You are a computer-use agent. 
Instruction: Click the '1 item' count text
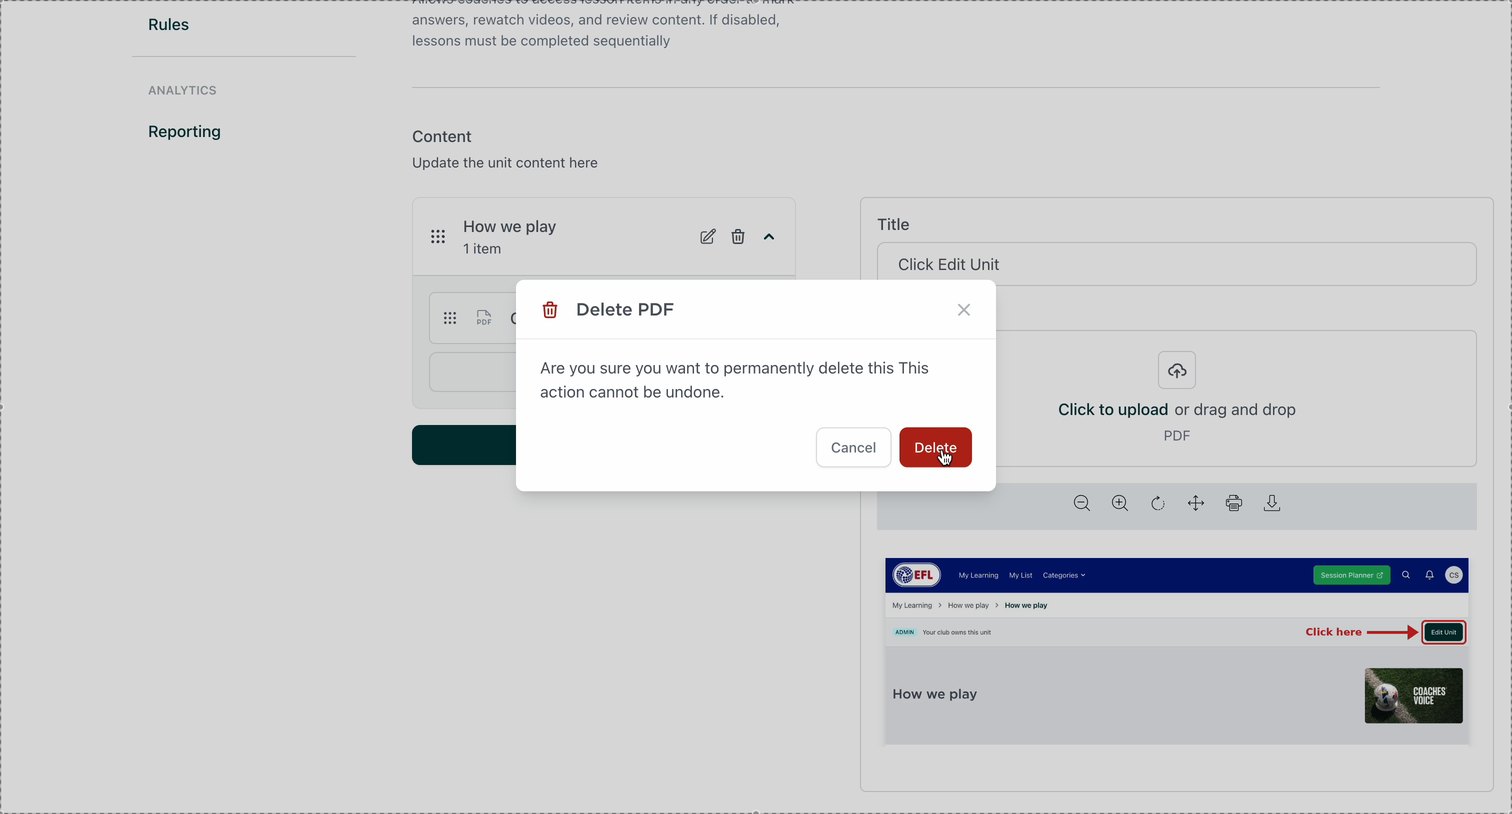click(482, 249)
